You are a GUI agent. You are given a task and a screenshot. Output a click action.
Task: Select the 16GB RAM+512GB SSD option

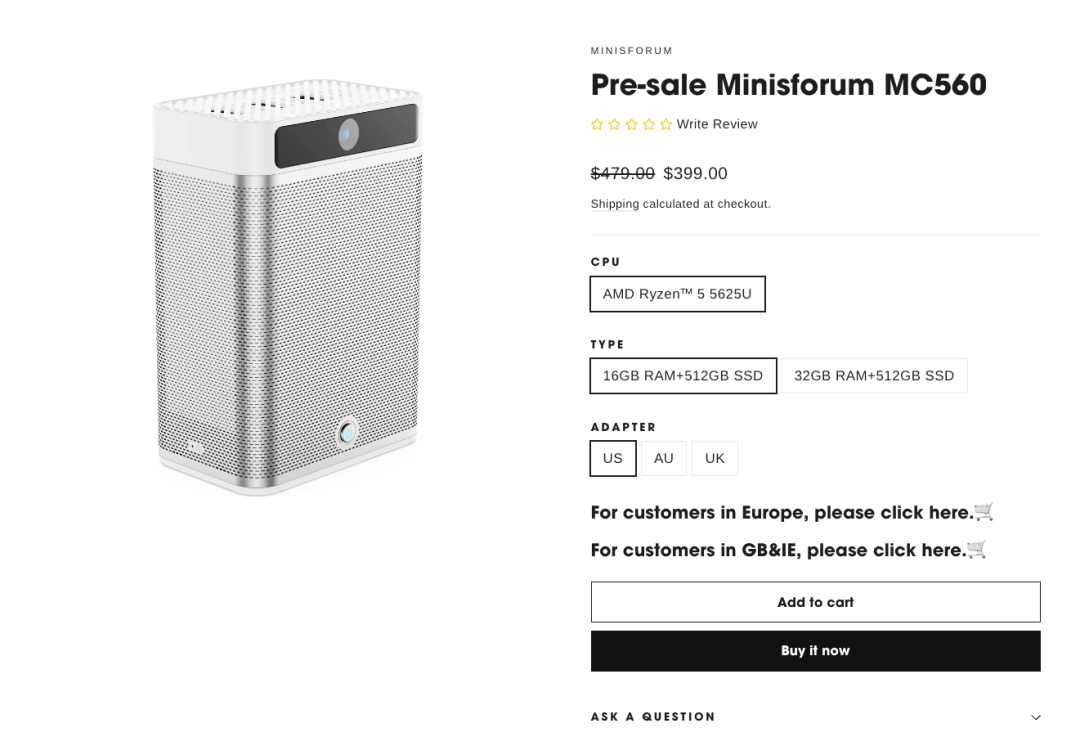(x=683, y=375)
